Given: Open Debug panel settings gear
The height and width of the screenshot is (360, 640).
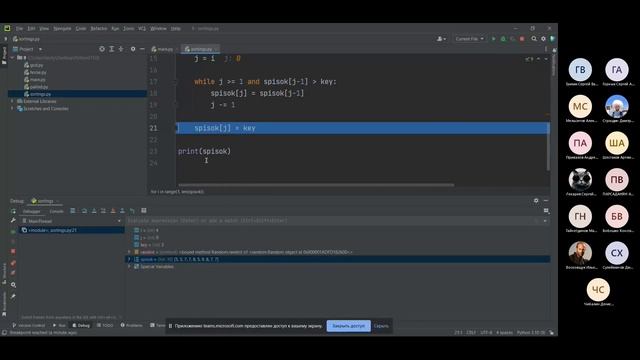Looking at the screenshot, I should tap(536, 201).
